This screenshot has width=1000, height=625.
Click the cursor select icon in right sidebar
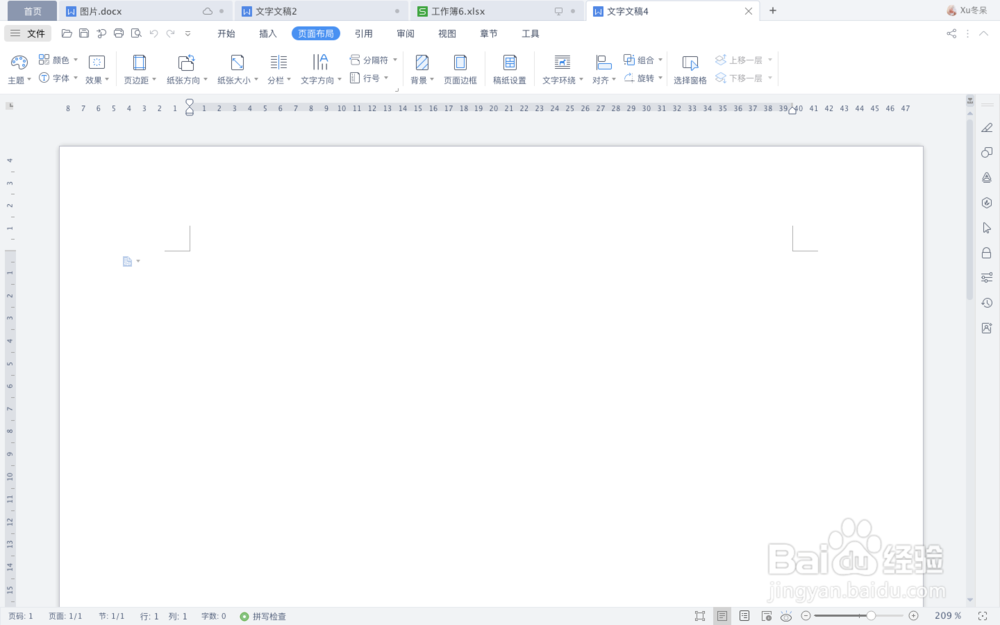[x=987, y=228]
